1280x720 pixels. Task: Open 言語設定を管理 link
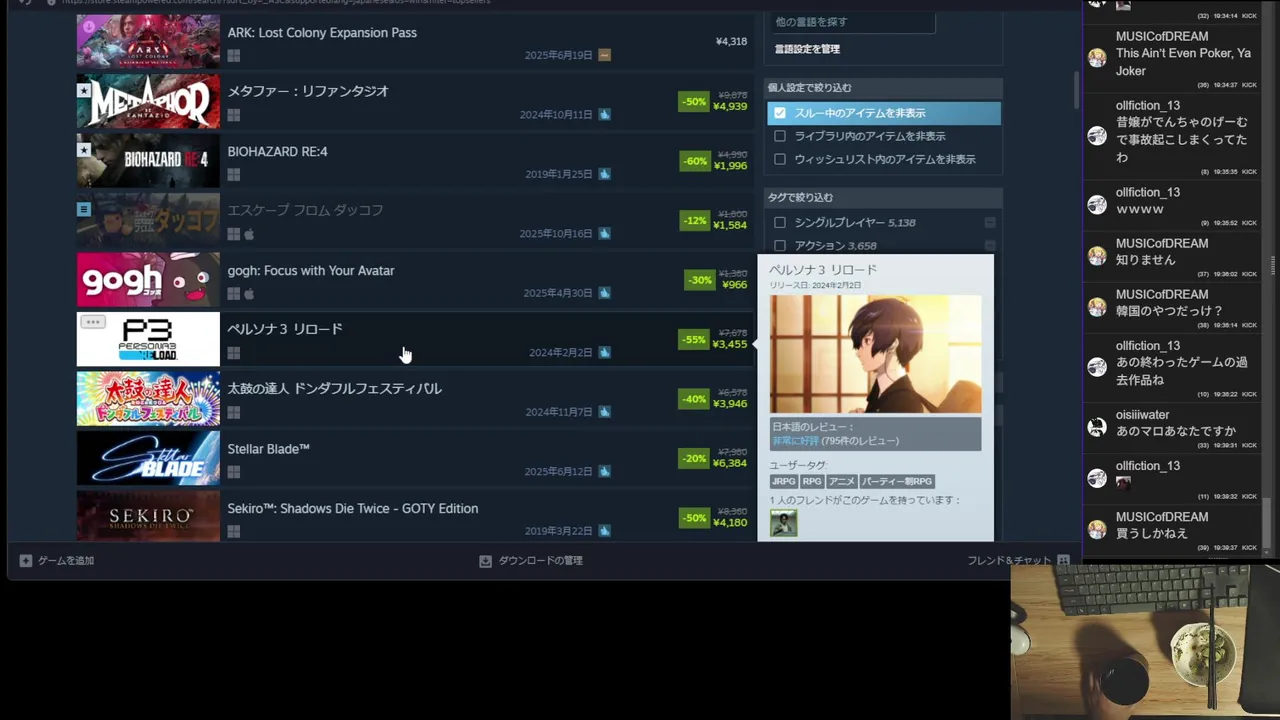click(807, 49)
